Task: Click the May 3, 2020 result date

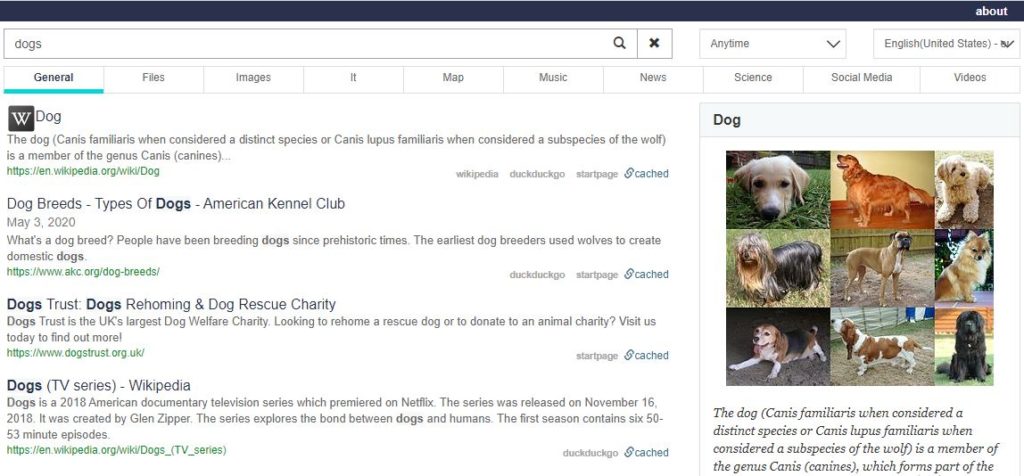Action: click(41, 222)
